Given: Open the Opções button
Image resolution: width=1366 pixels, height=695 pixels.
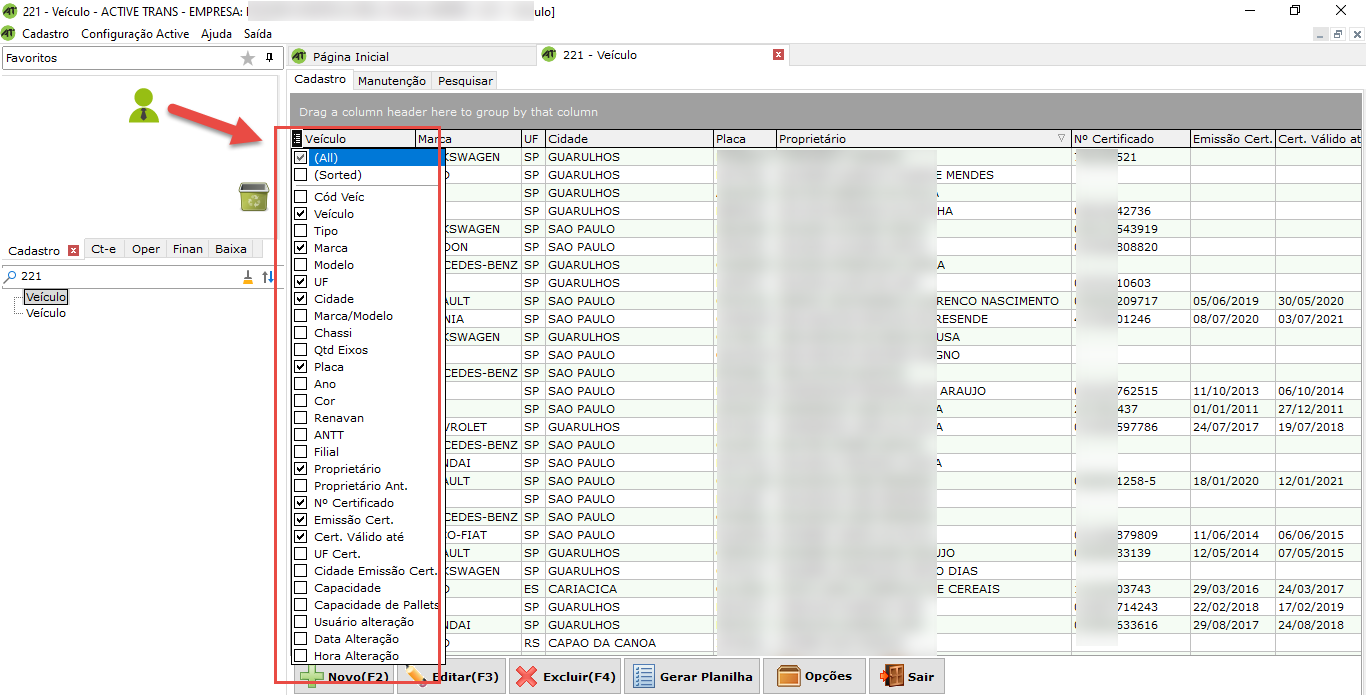Looking at the screenshot, I should pos(814,676).
